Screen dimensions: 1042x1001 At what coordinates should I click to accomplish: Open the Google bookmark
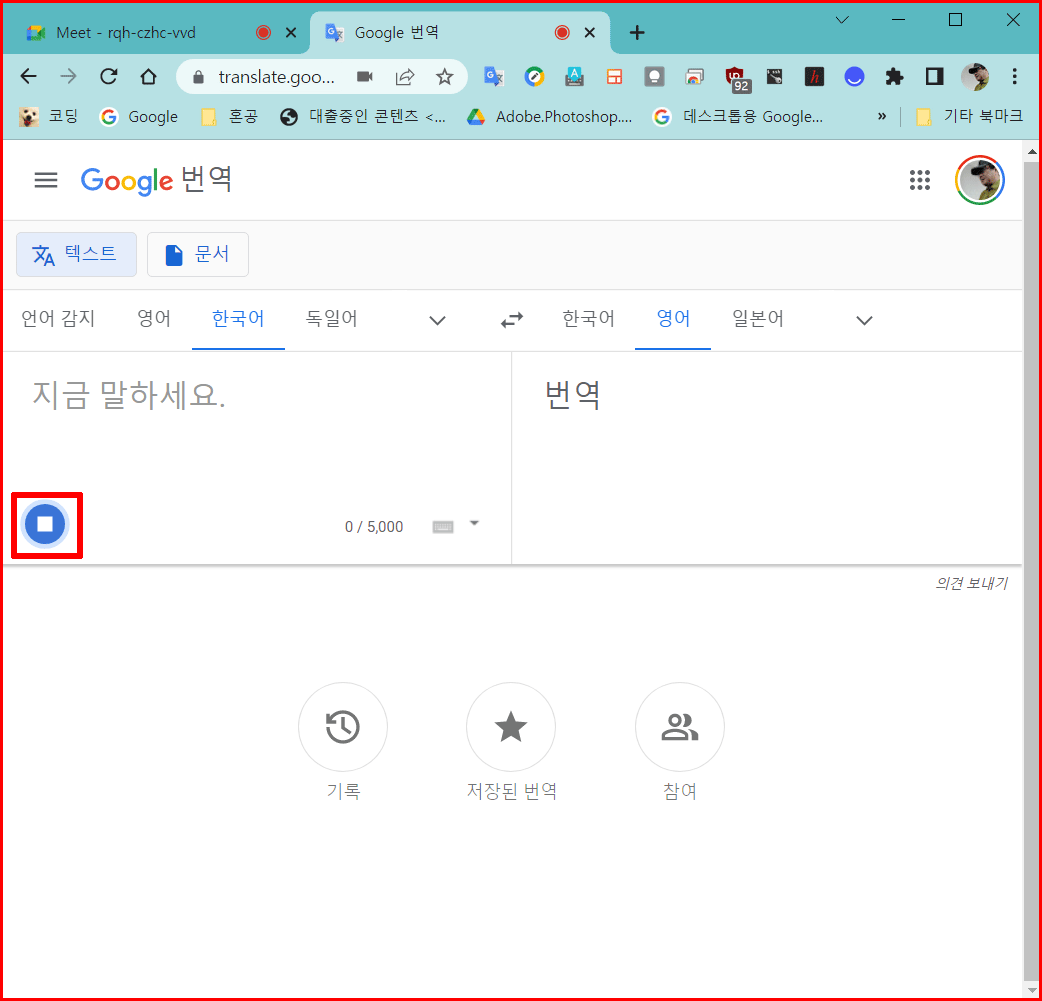[139, 117]
